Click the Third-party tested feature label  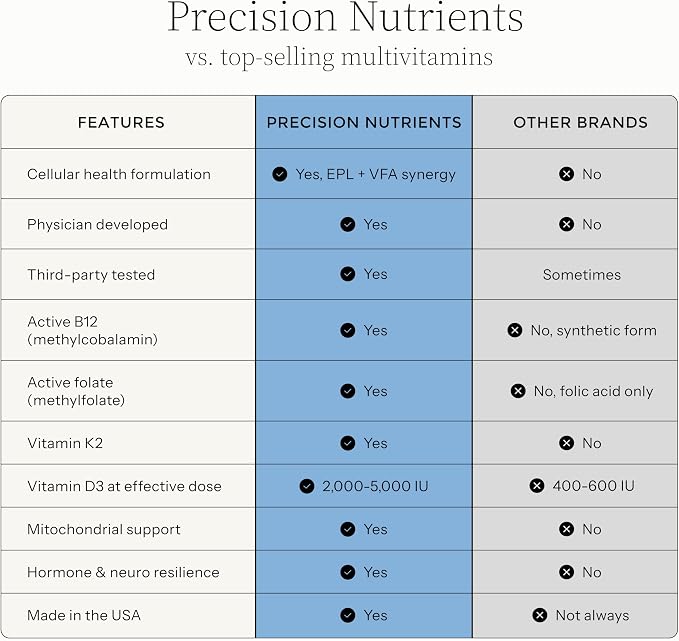pyautogui.click(x=91, y=275)
